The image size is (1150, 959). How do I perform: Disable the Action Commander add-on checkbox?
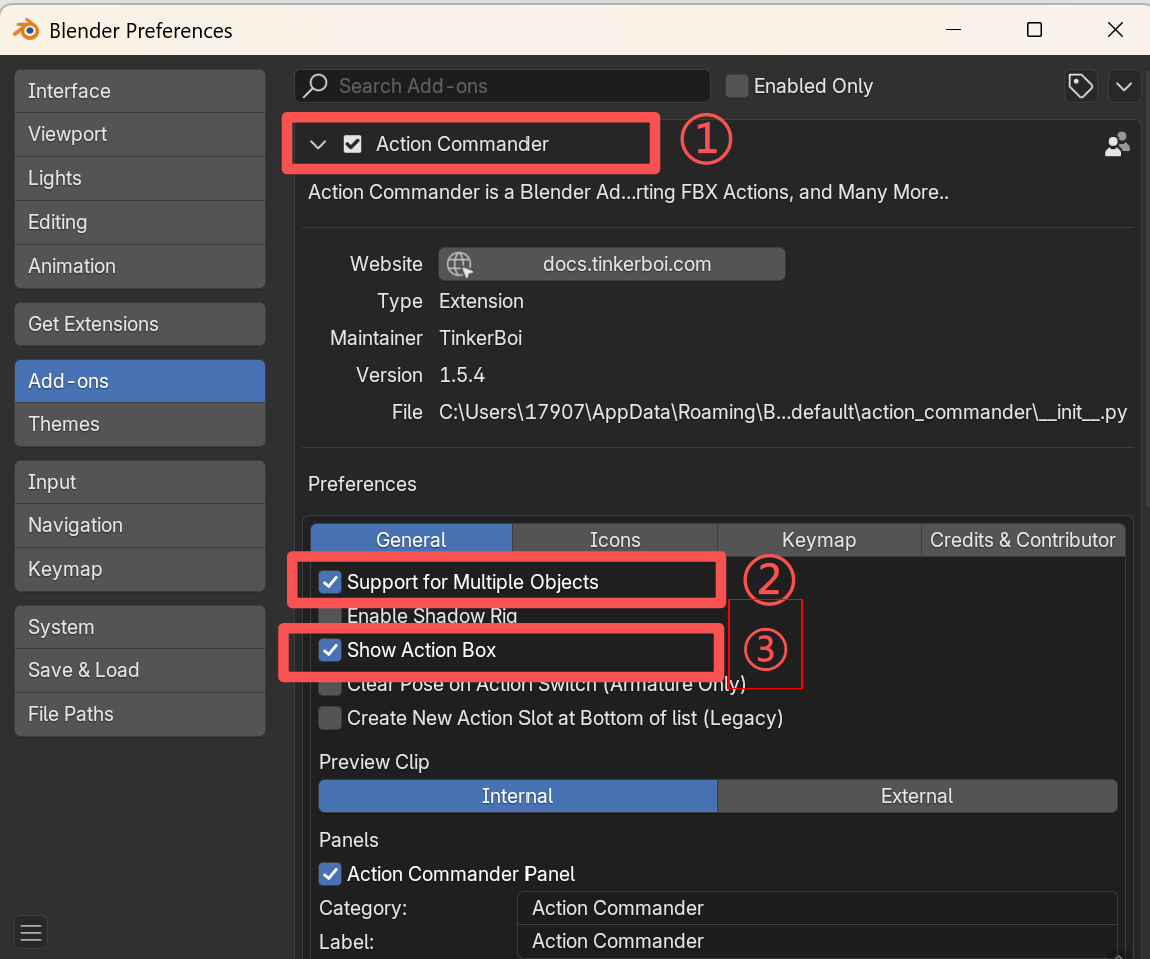coord(353,144)
